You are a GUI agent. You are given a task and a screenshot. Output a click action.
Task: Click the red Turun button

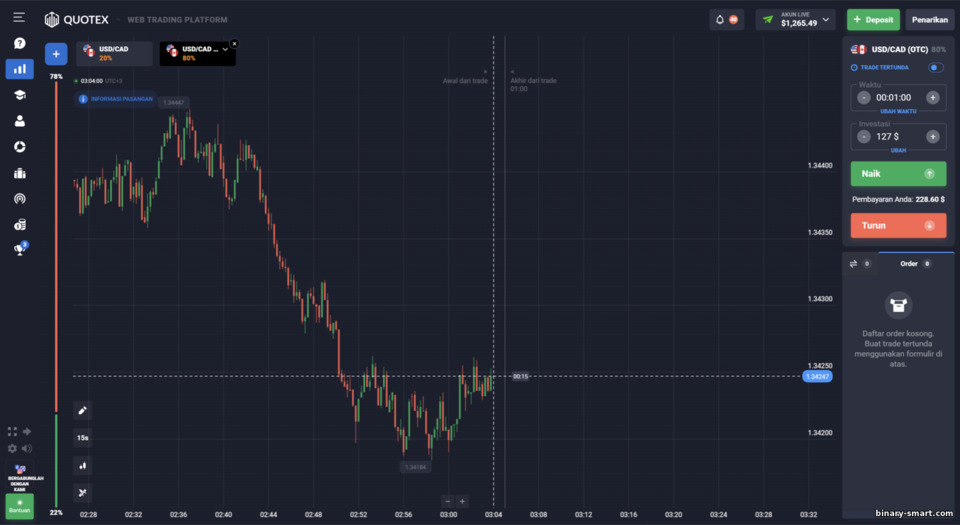898,225
